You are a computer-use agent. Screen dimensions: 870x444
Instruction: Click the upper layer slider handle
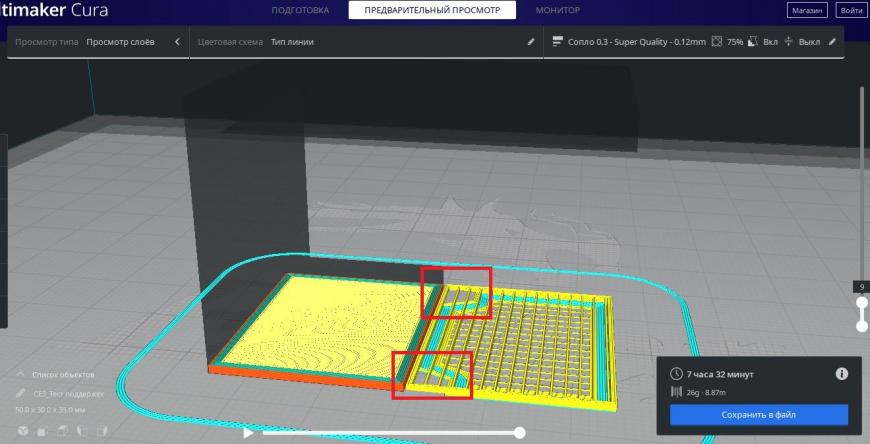click(x=862, y=302)
